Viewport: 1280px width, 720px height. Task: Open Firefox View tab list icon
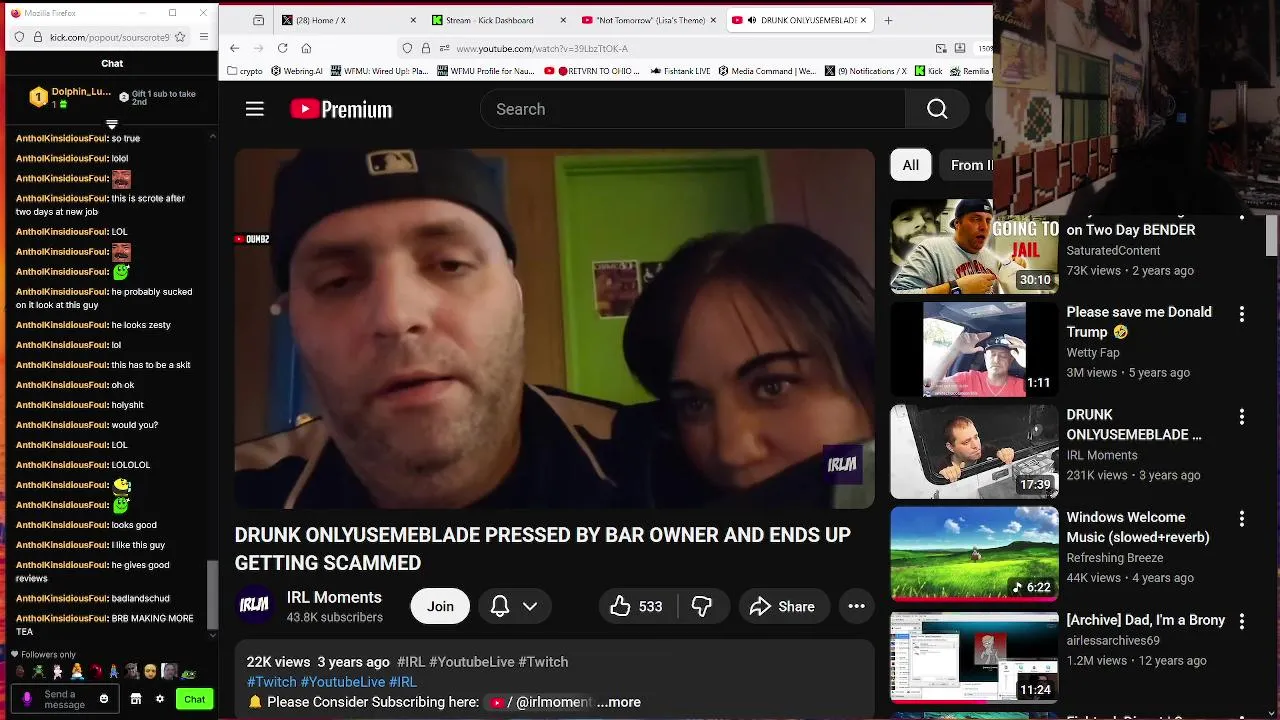[x=258, y=20]
